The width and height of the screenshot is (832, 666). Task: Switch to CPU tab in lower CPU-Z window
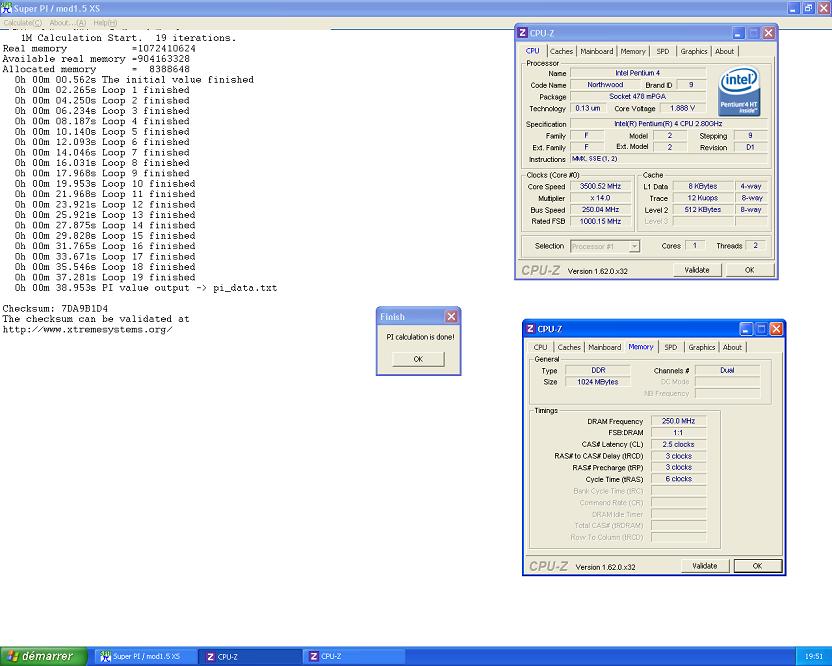point(540,347)
